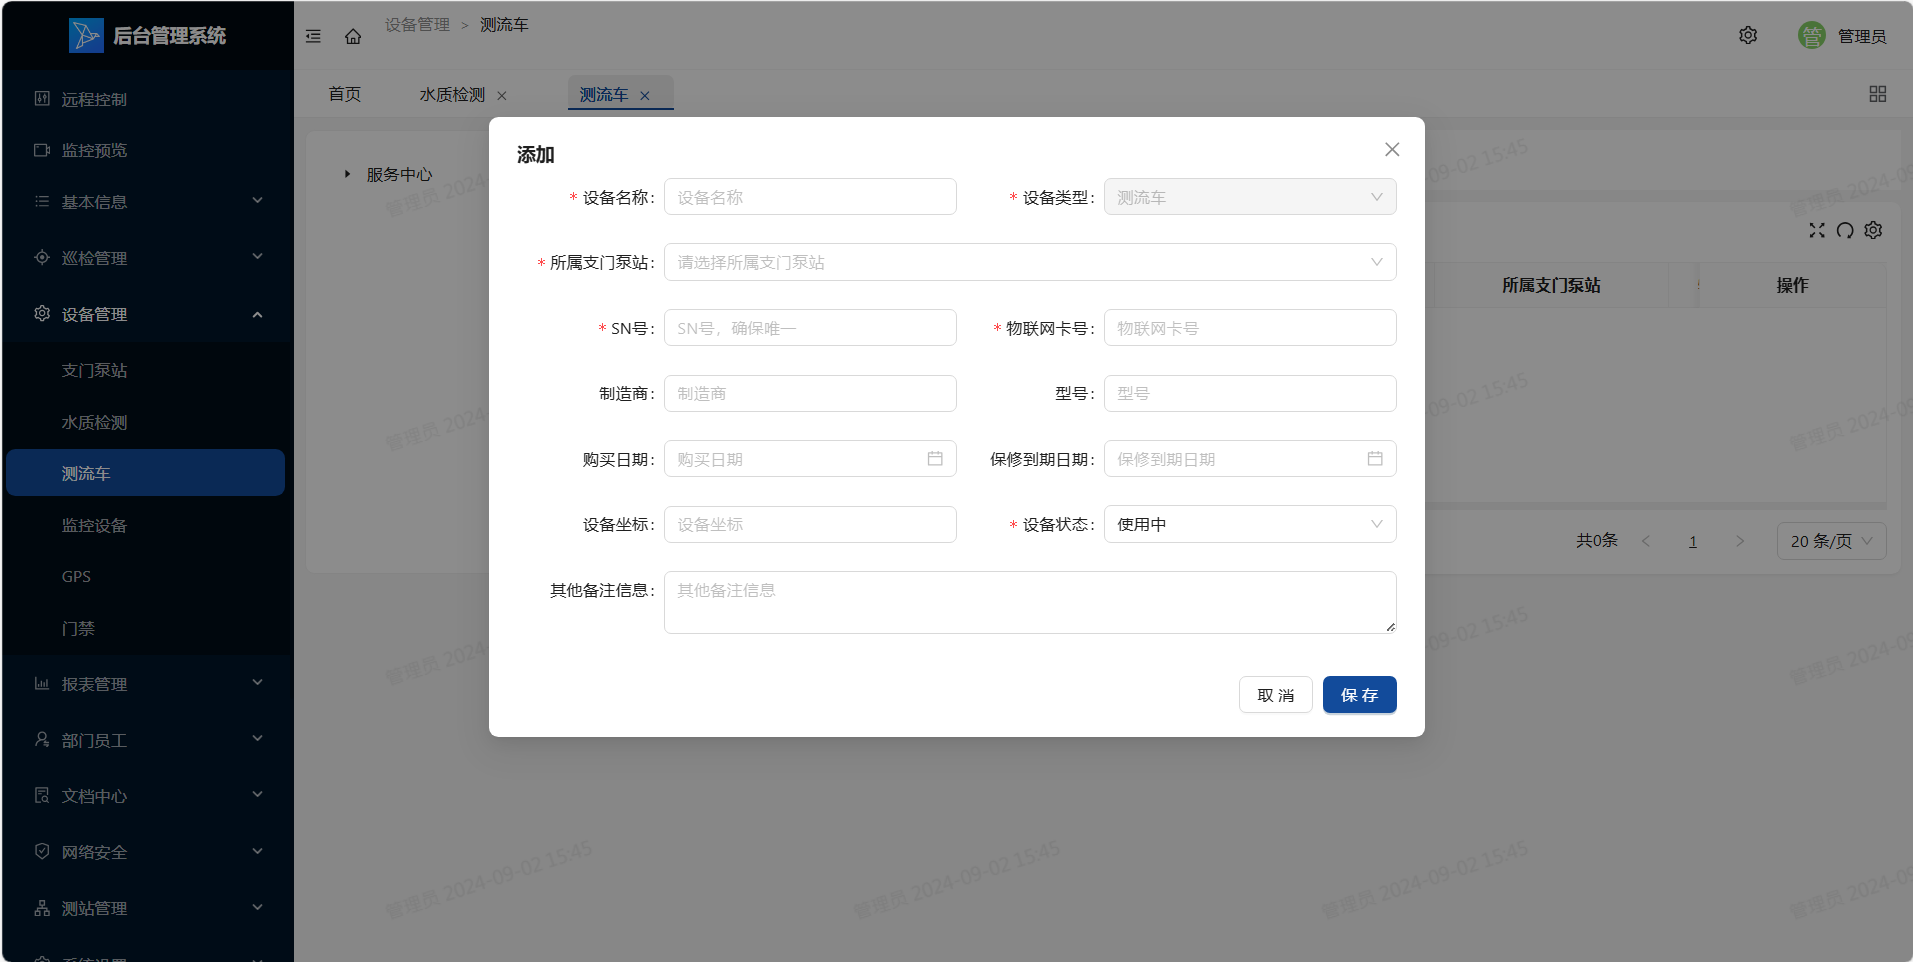Click the 部门员工 person icon

pos(42,740)
